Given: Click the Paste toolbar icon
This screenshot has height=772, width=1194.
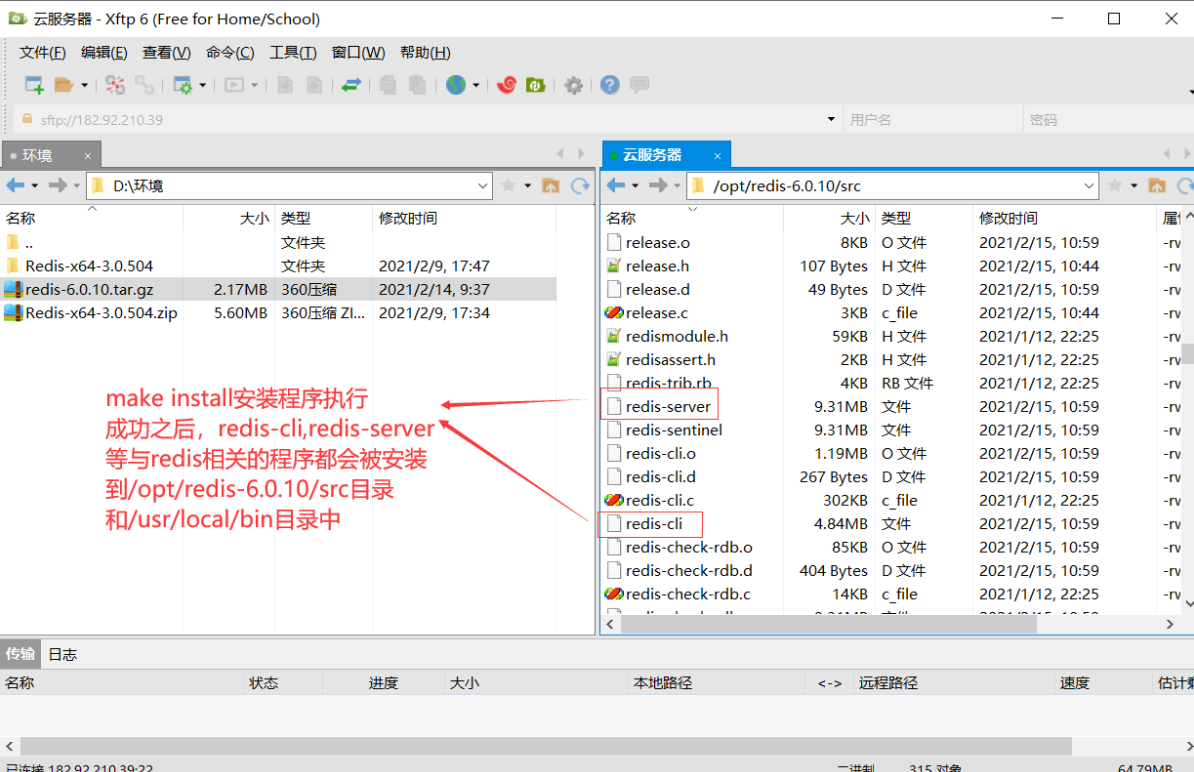Looking at the screenshot, I should point(417,85).
